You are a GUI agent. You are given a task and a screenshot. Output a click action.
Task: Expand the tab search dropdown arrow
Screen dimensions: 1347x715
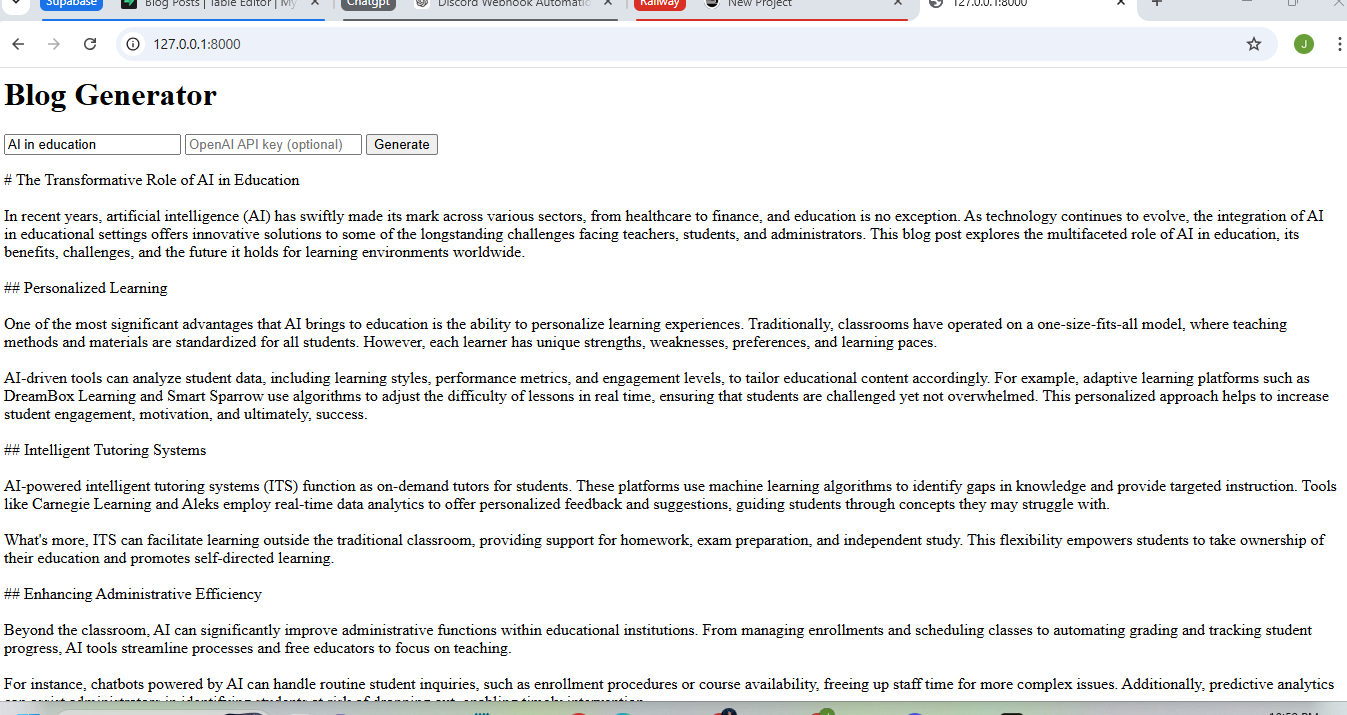click(x=17, y=3)
